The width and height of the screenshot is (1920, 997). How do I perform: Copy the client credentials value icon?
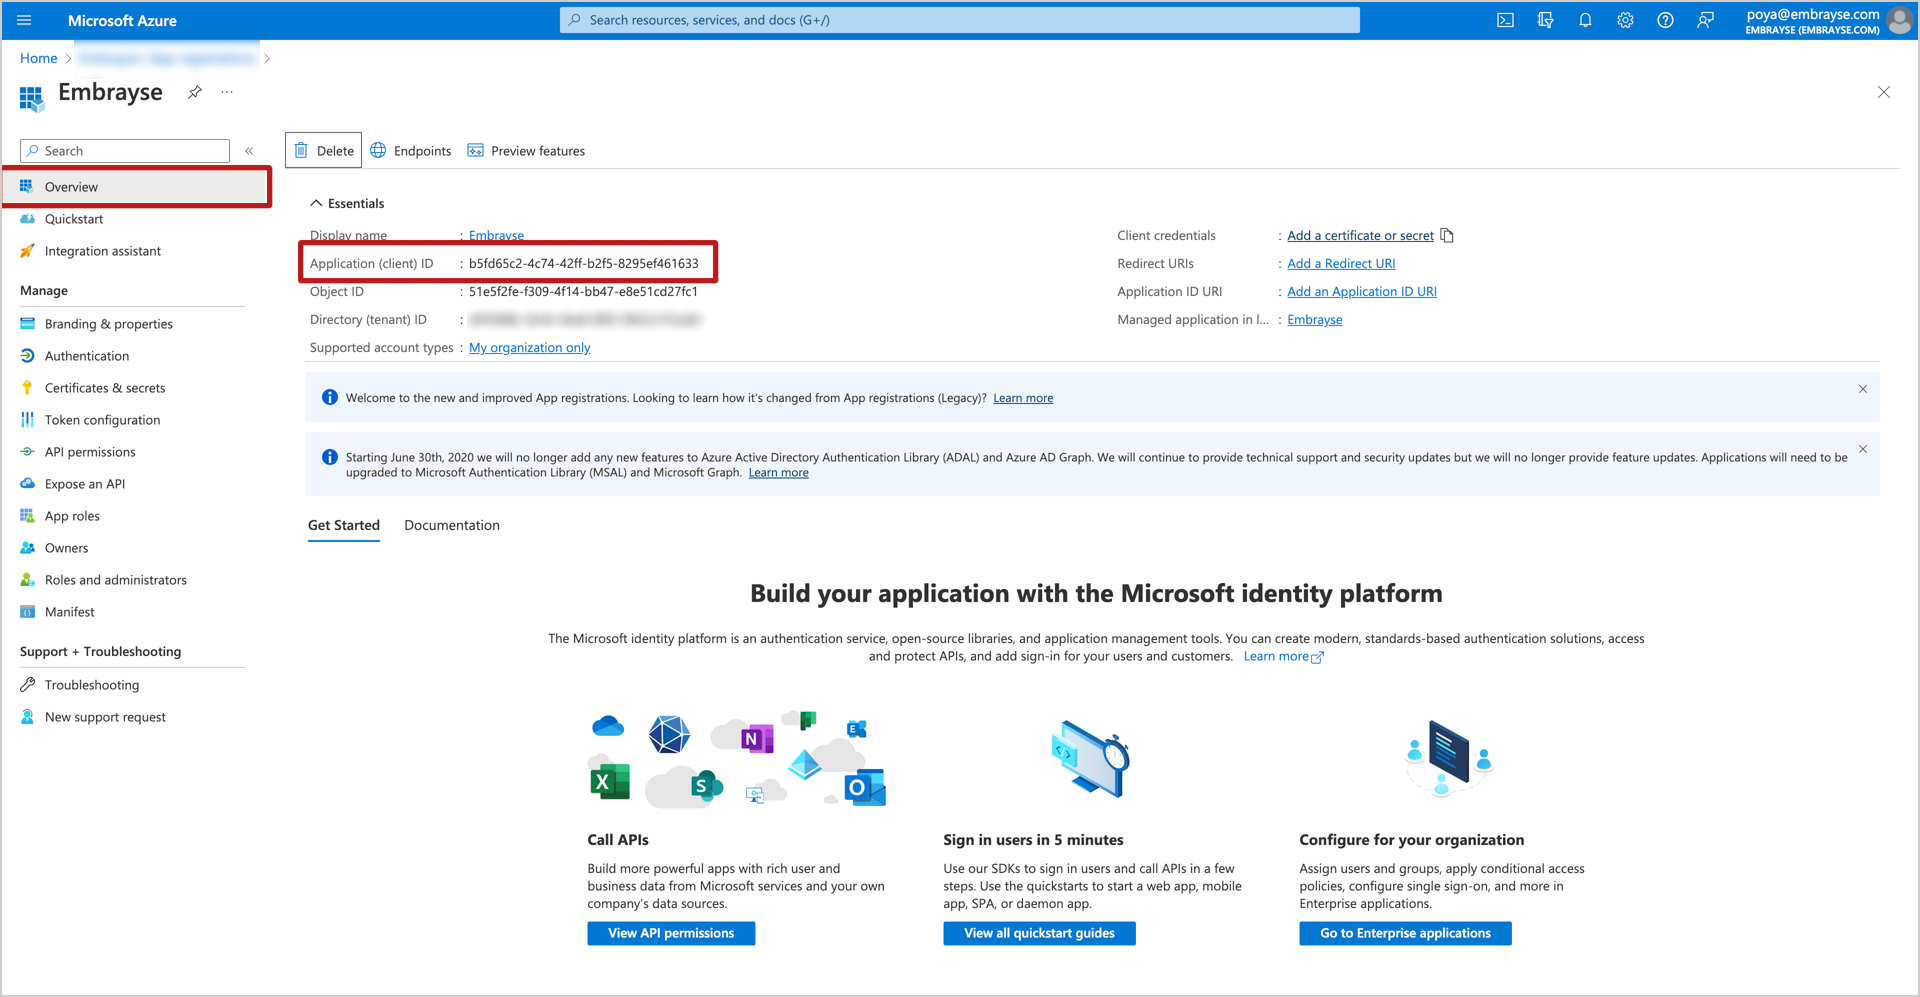tap(1447, 236)
